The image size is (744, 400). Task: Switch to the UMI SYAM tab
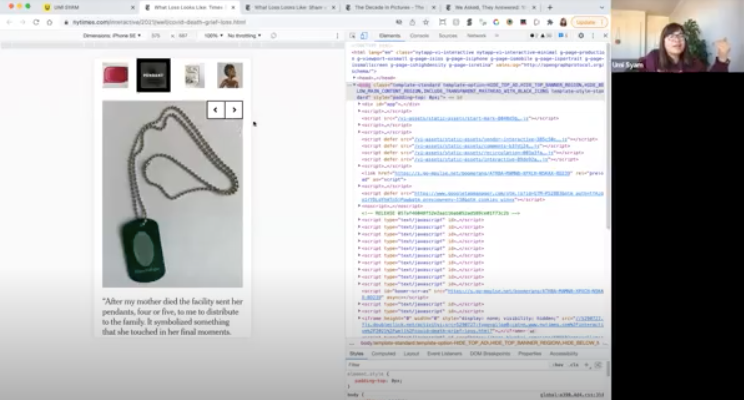point(88,8)
